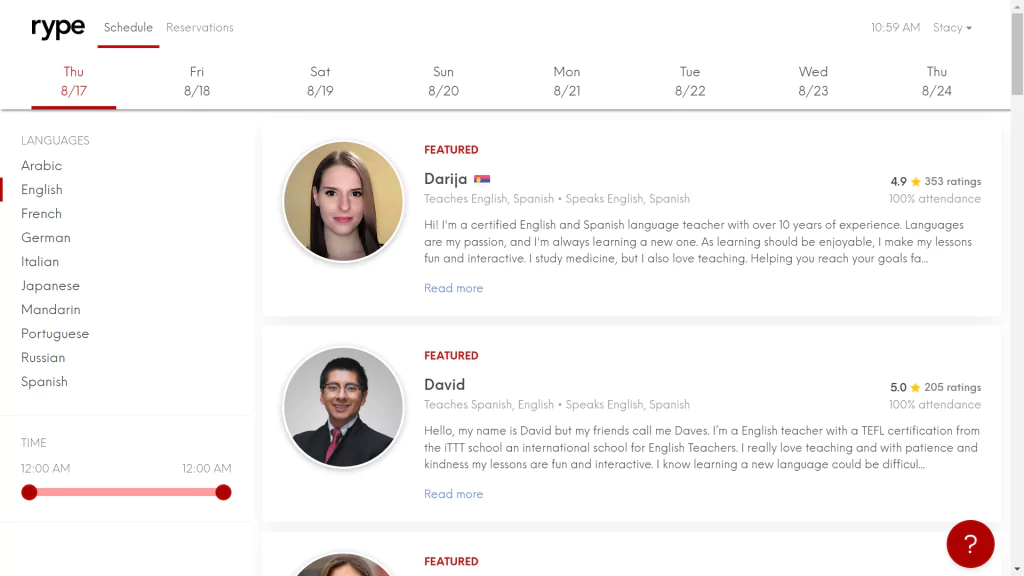Select the Tue 8/22 date tab
Viewport: 1024px width, 576px height.
(x=690, y=82)
